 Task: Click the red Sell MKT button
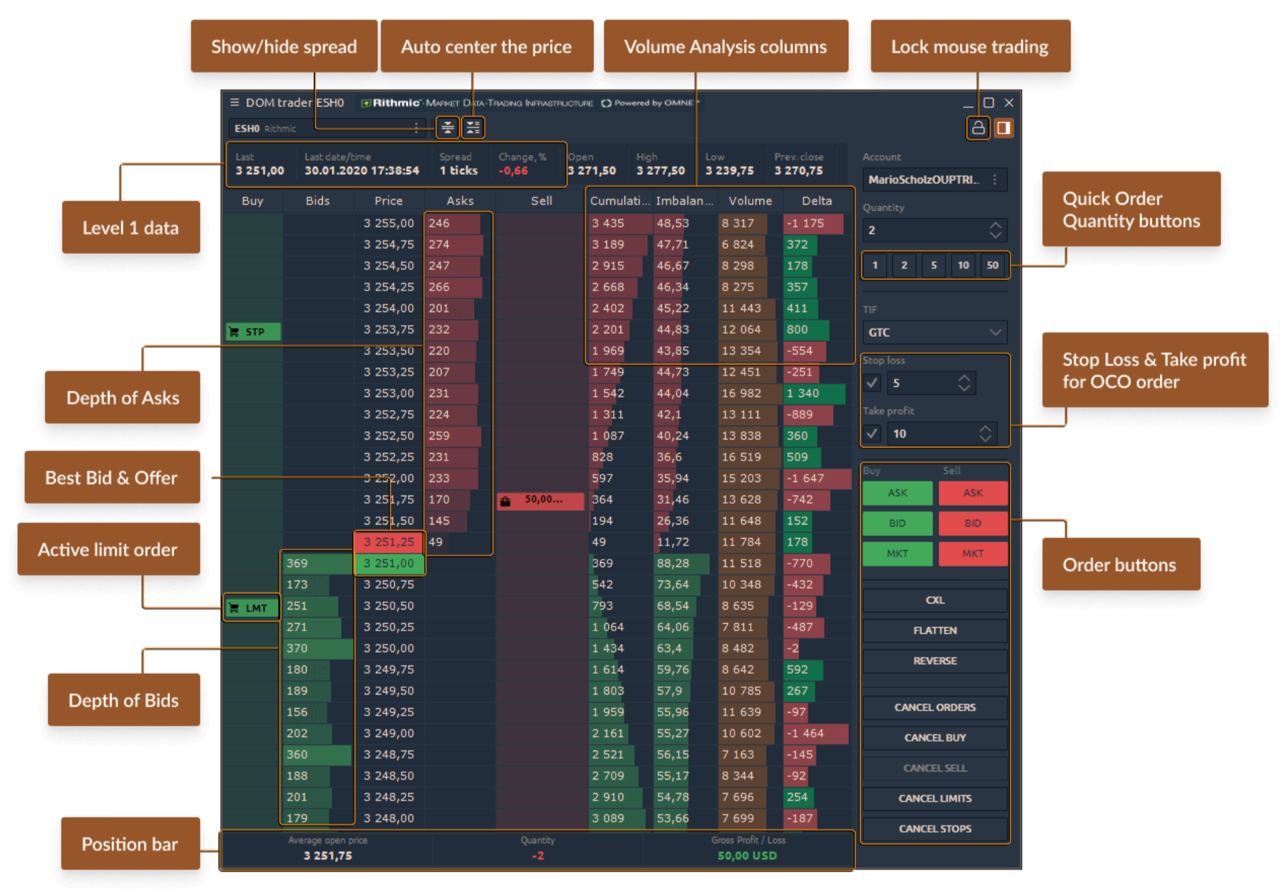[x=973, y=554]
